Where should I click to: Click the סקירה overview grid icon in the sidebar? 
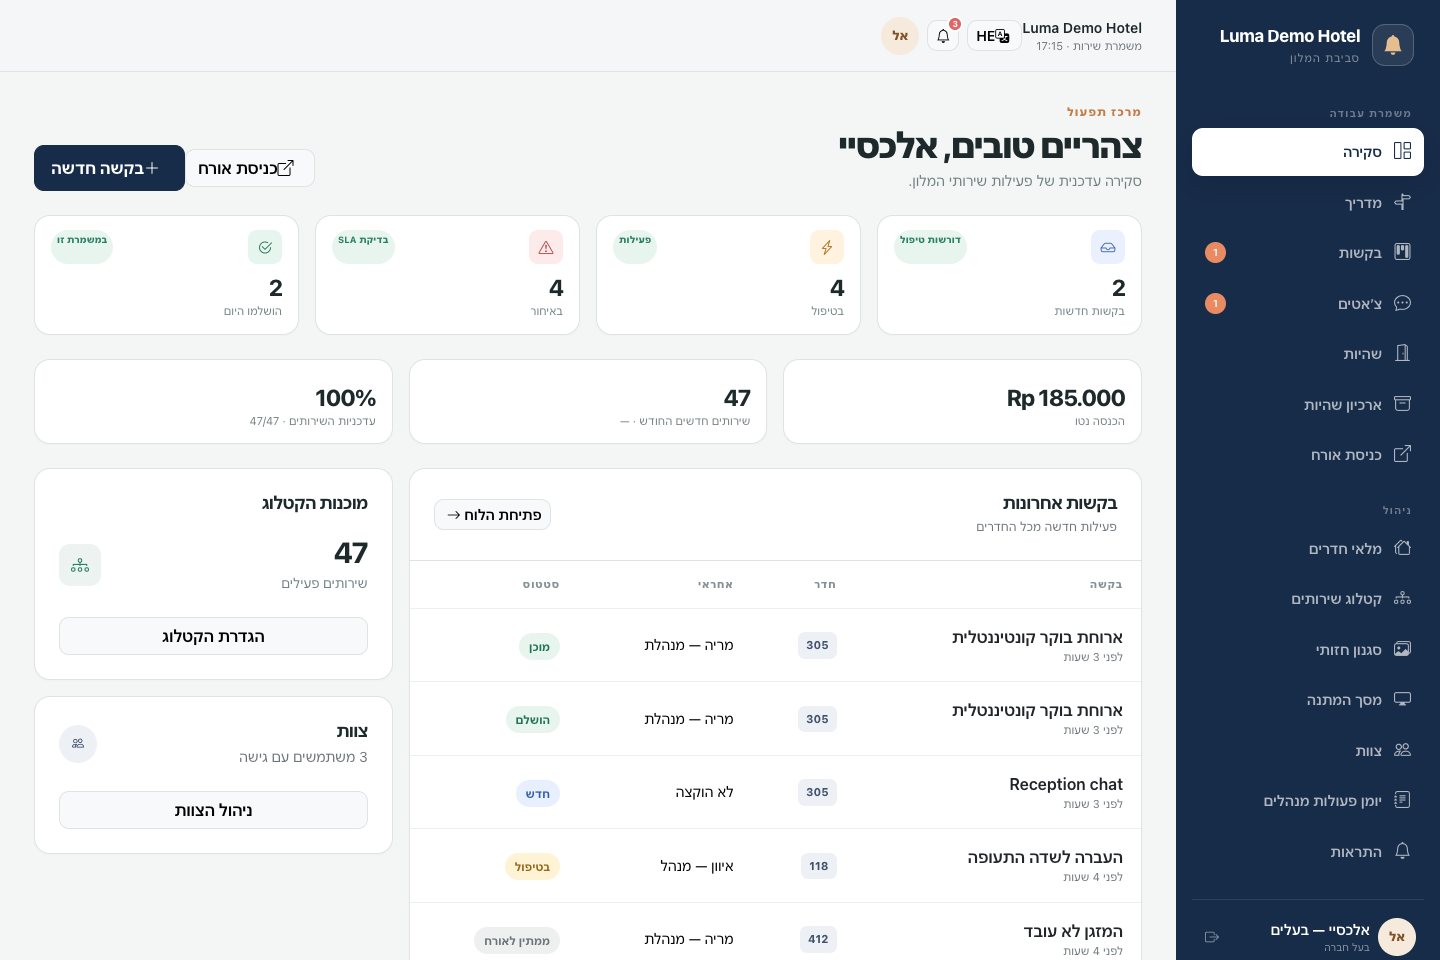[x=1402, y=151]
